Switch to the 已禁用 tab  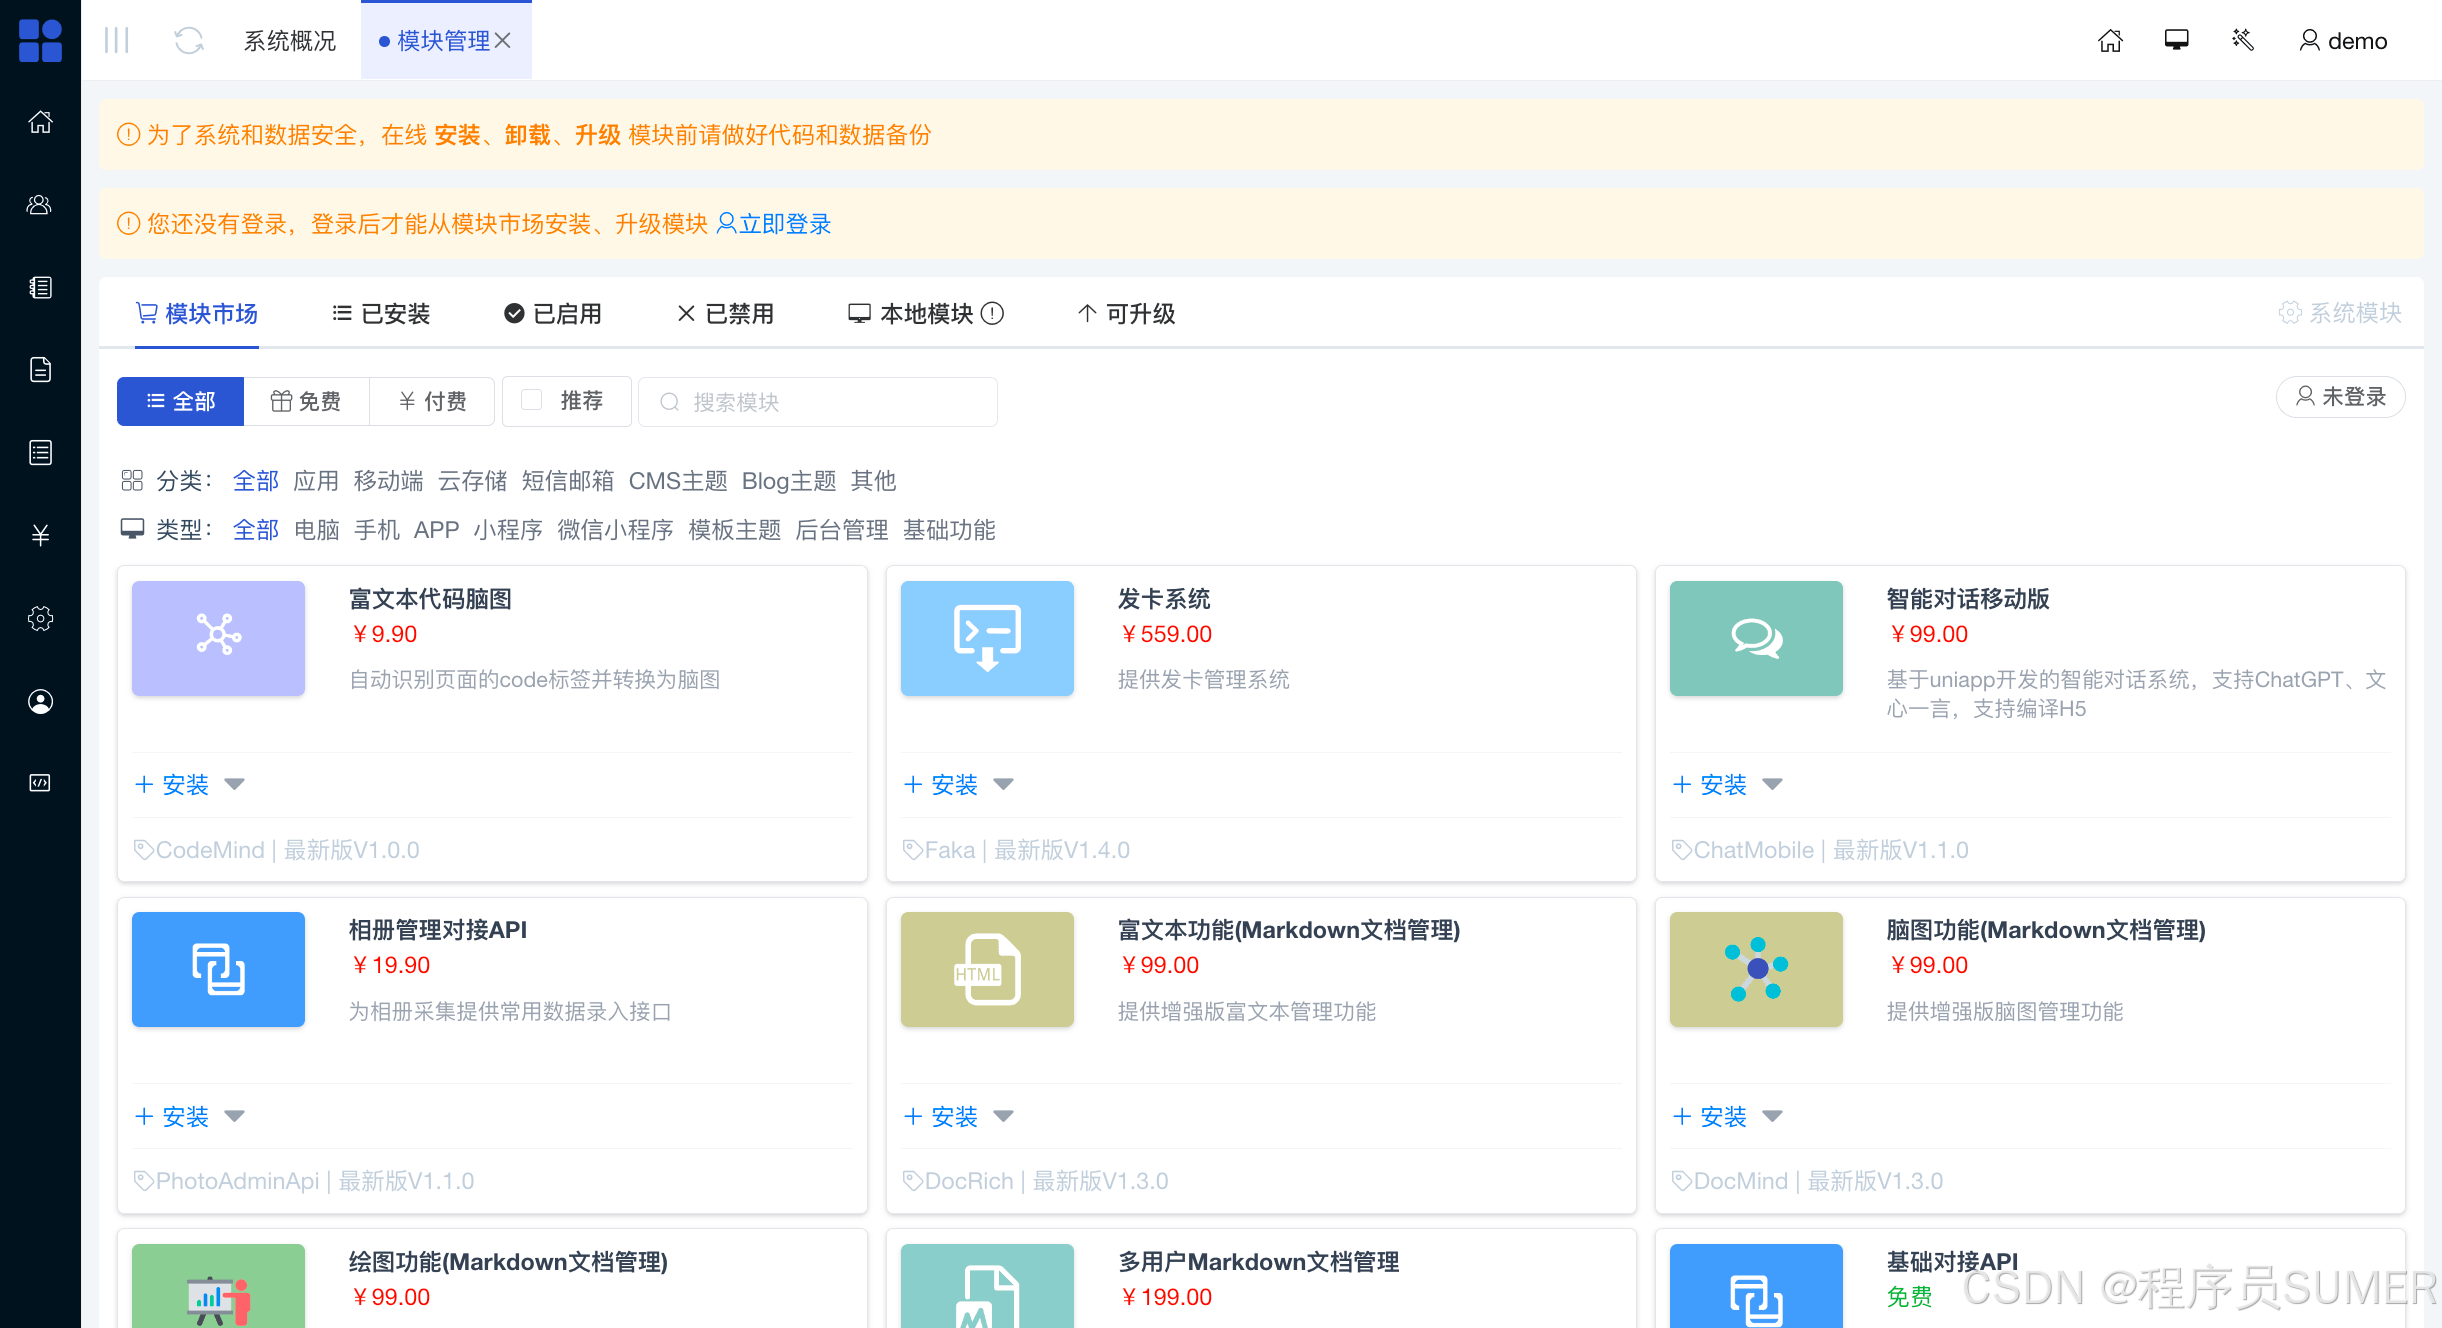pos(726,314)
